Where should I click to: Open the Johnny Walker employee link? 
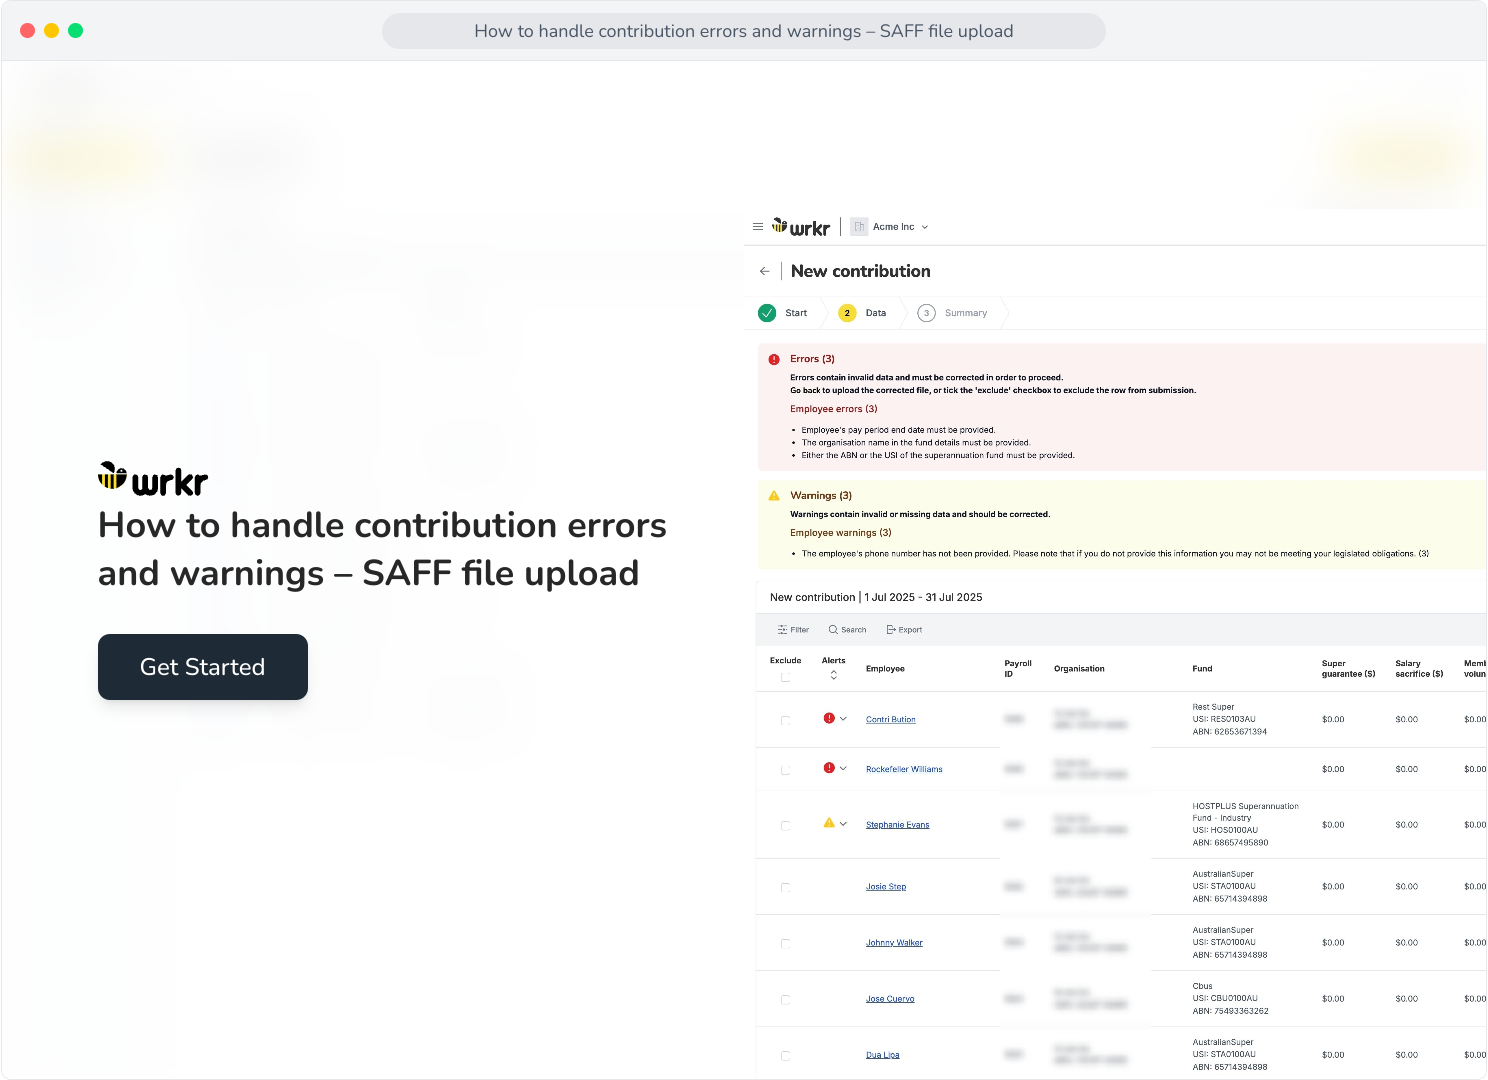pos(894,943)
